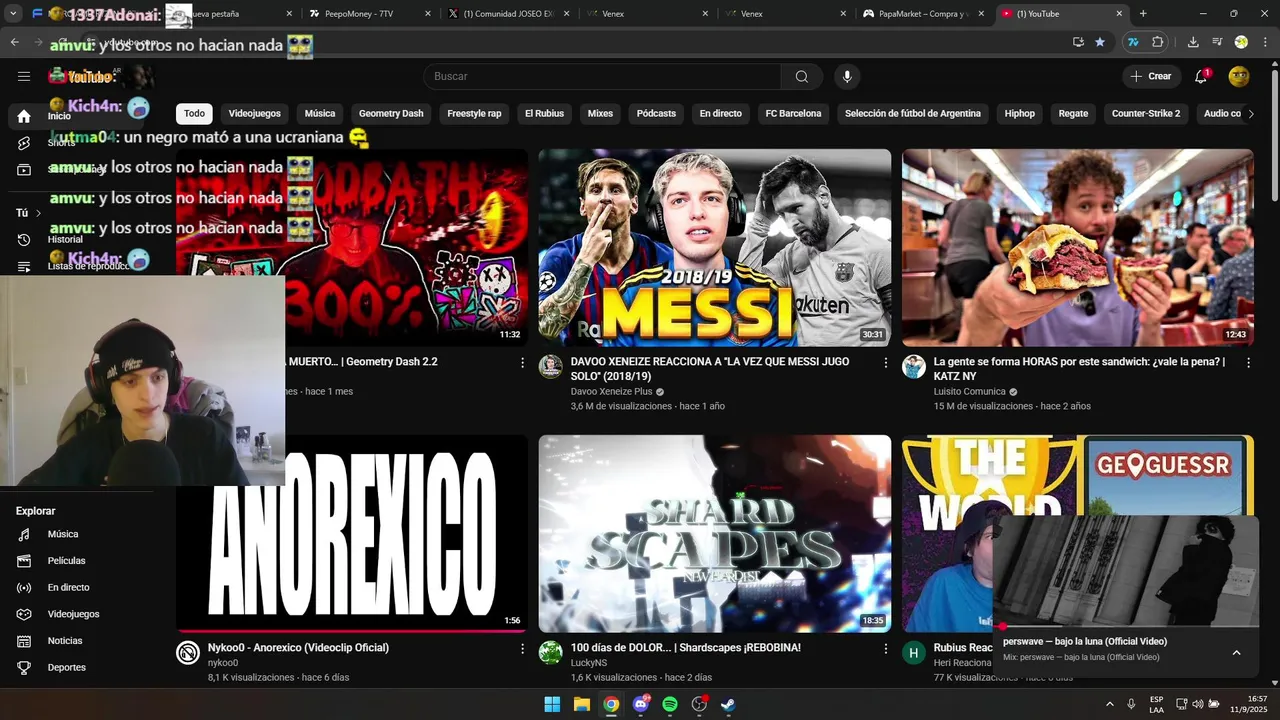Open the Chrome three-dot menu
Viewport: 1280px width, 720px height.
[x=1265, y=42]
